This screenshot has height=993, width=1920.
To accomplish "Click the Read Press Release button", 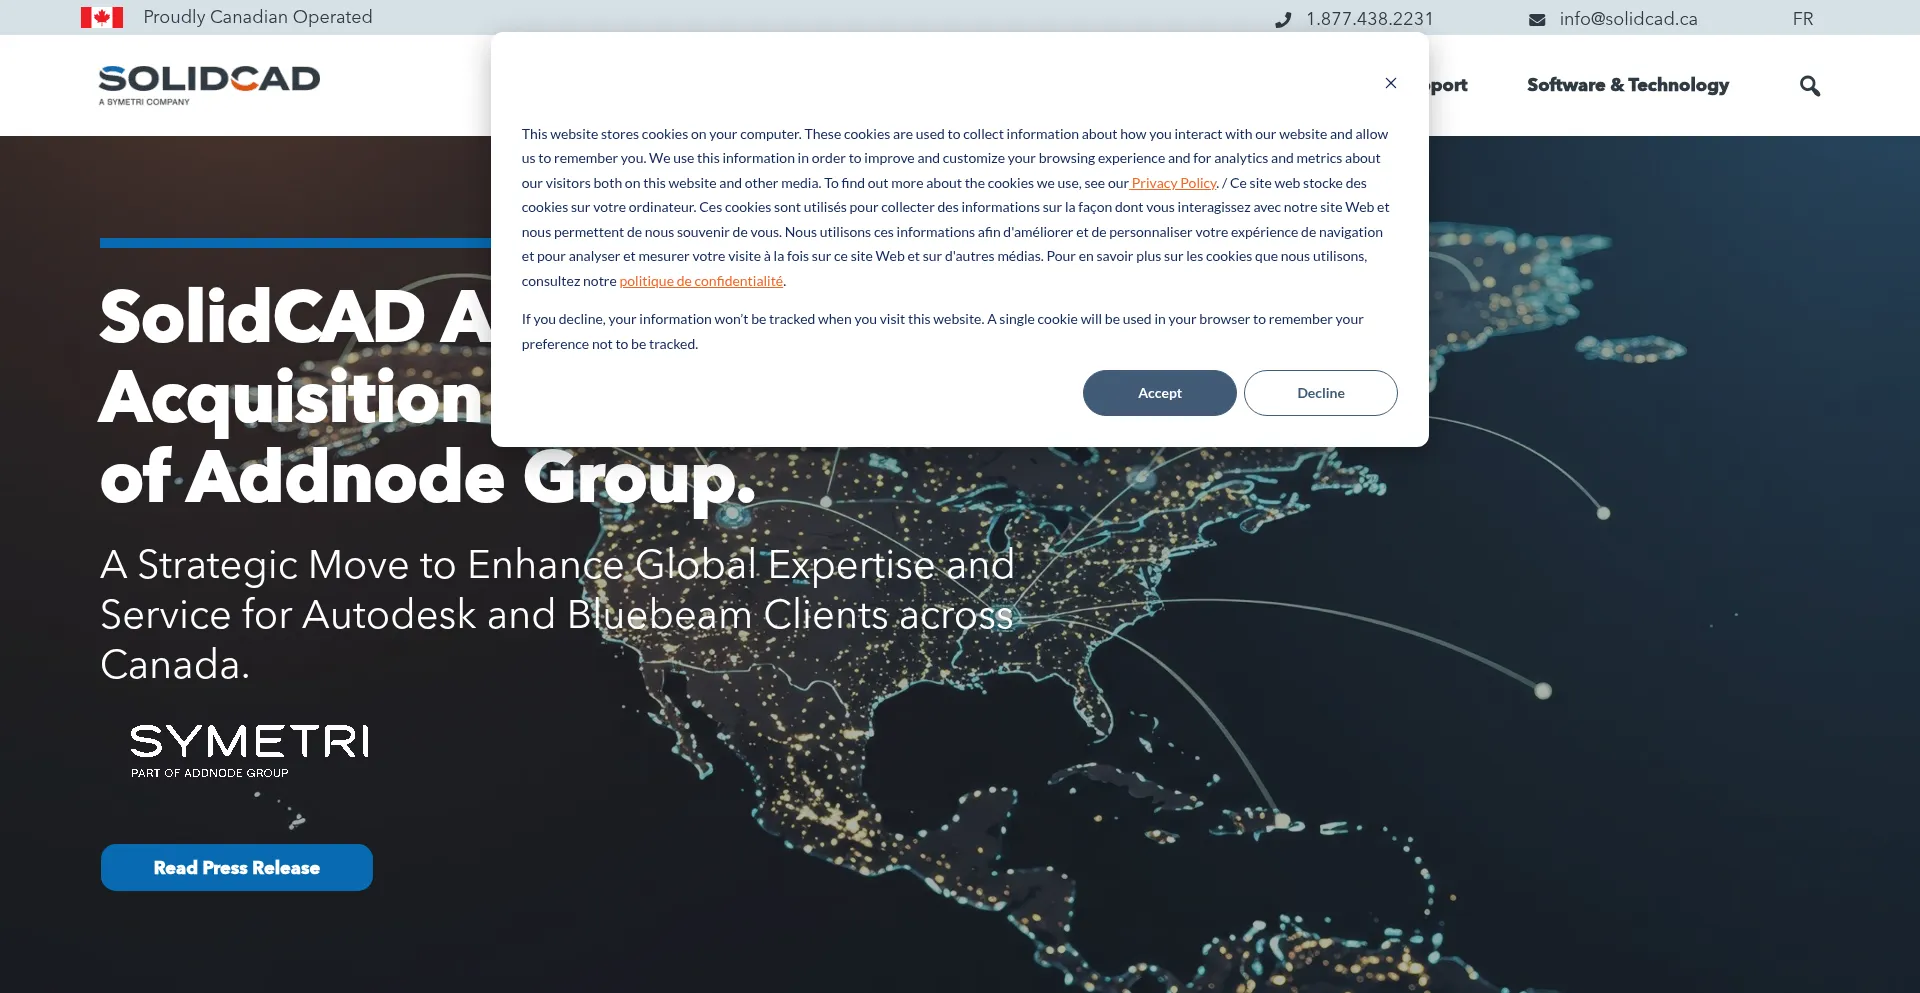I will coord(237,867).
